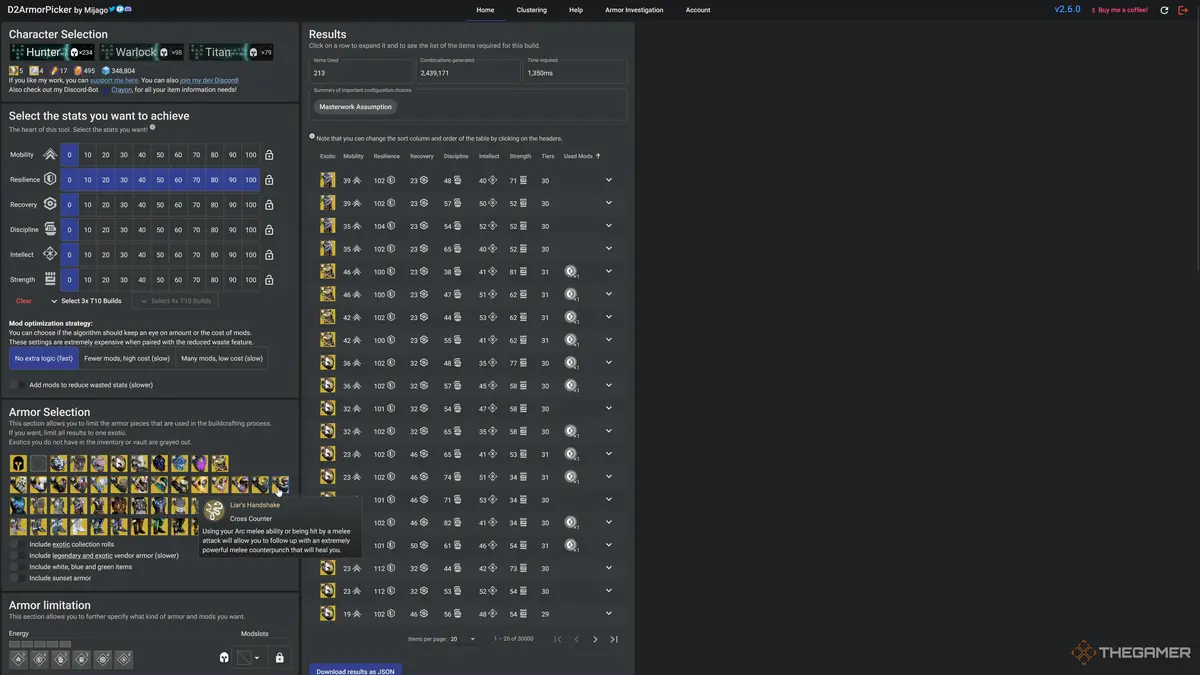
Task: Go to the next results page
Action: tap(595, 639)
